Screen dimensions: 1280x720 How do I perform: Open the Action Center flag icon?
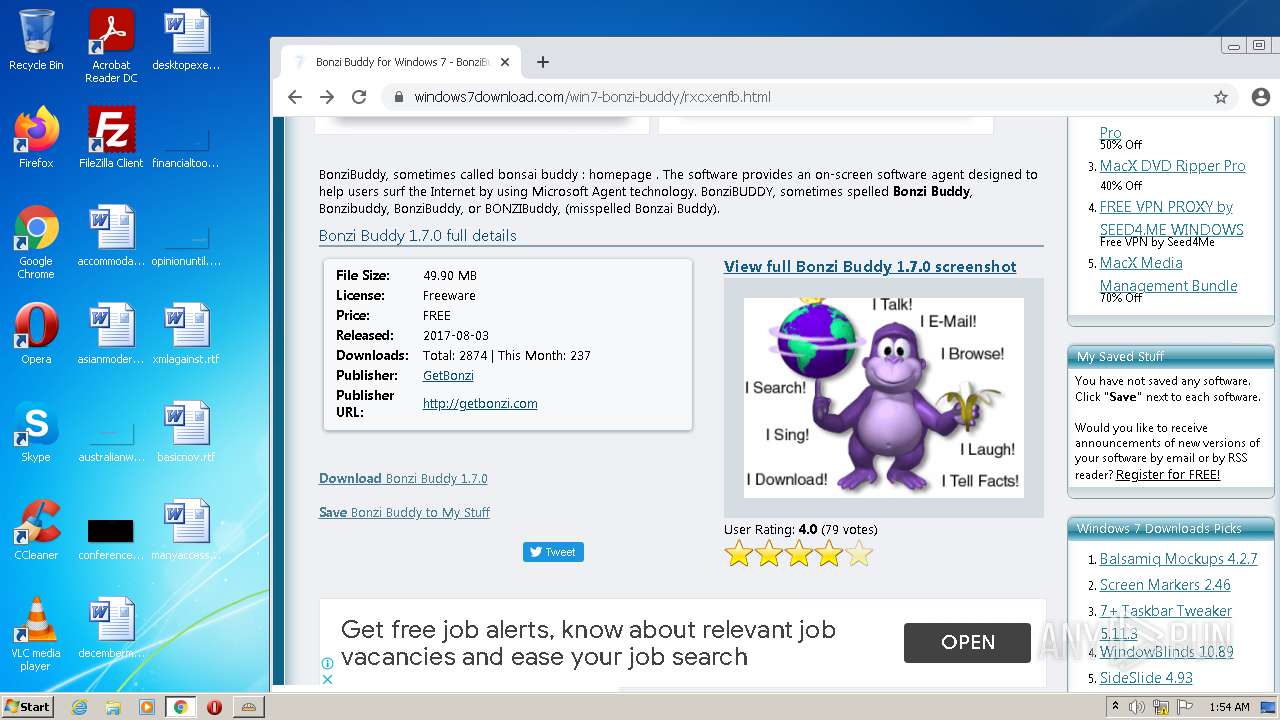(x=1185, y=707)
